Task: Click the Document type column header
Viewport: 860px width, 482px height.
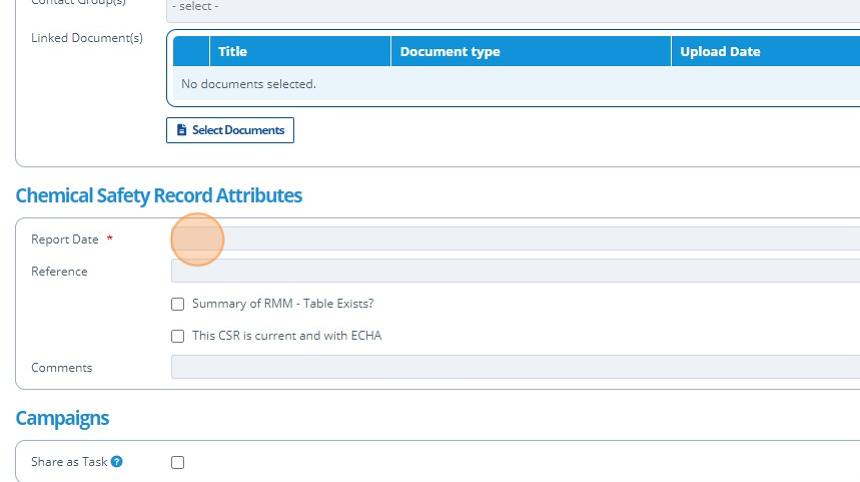Action: pyautogui.click(x=531, y=52)
